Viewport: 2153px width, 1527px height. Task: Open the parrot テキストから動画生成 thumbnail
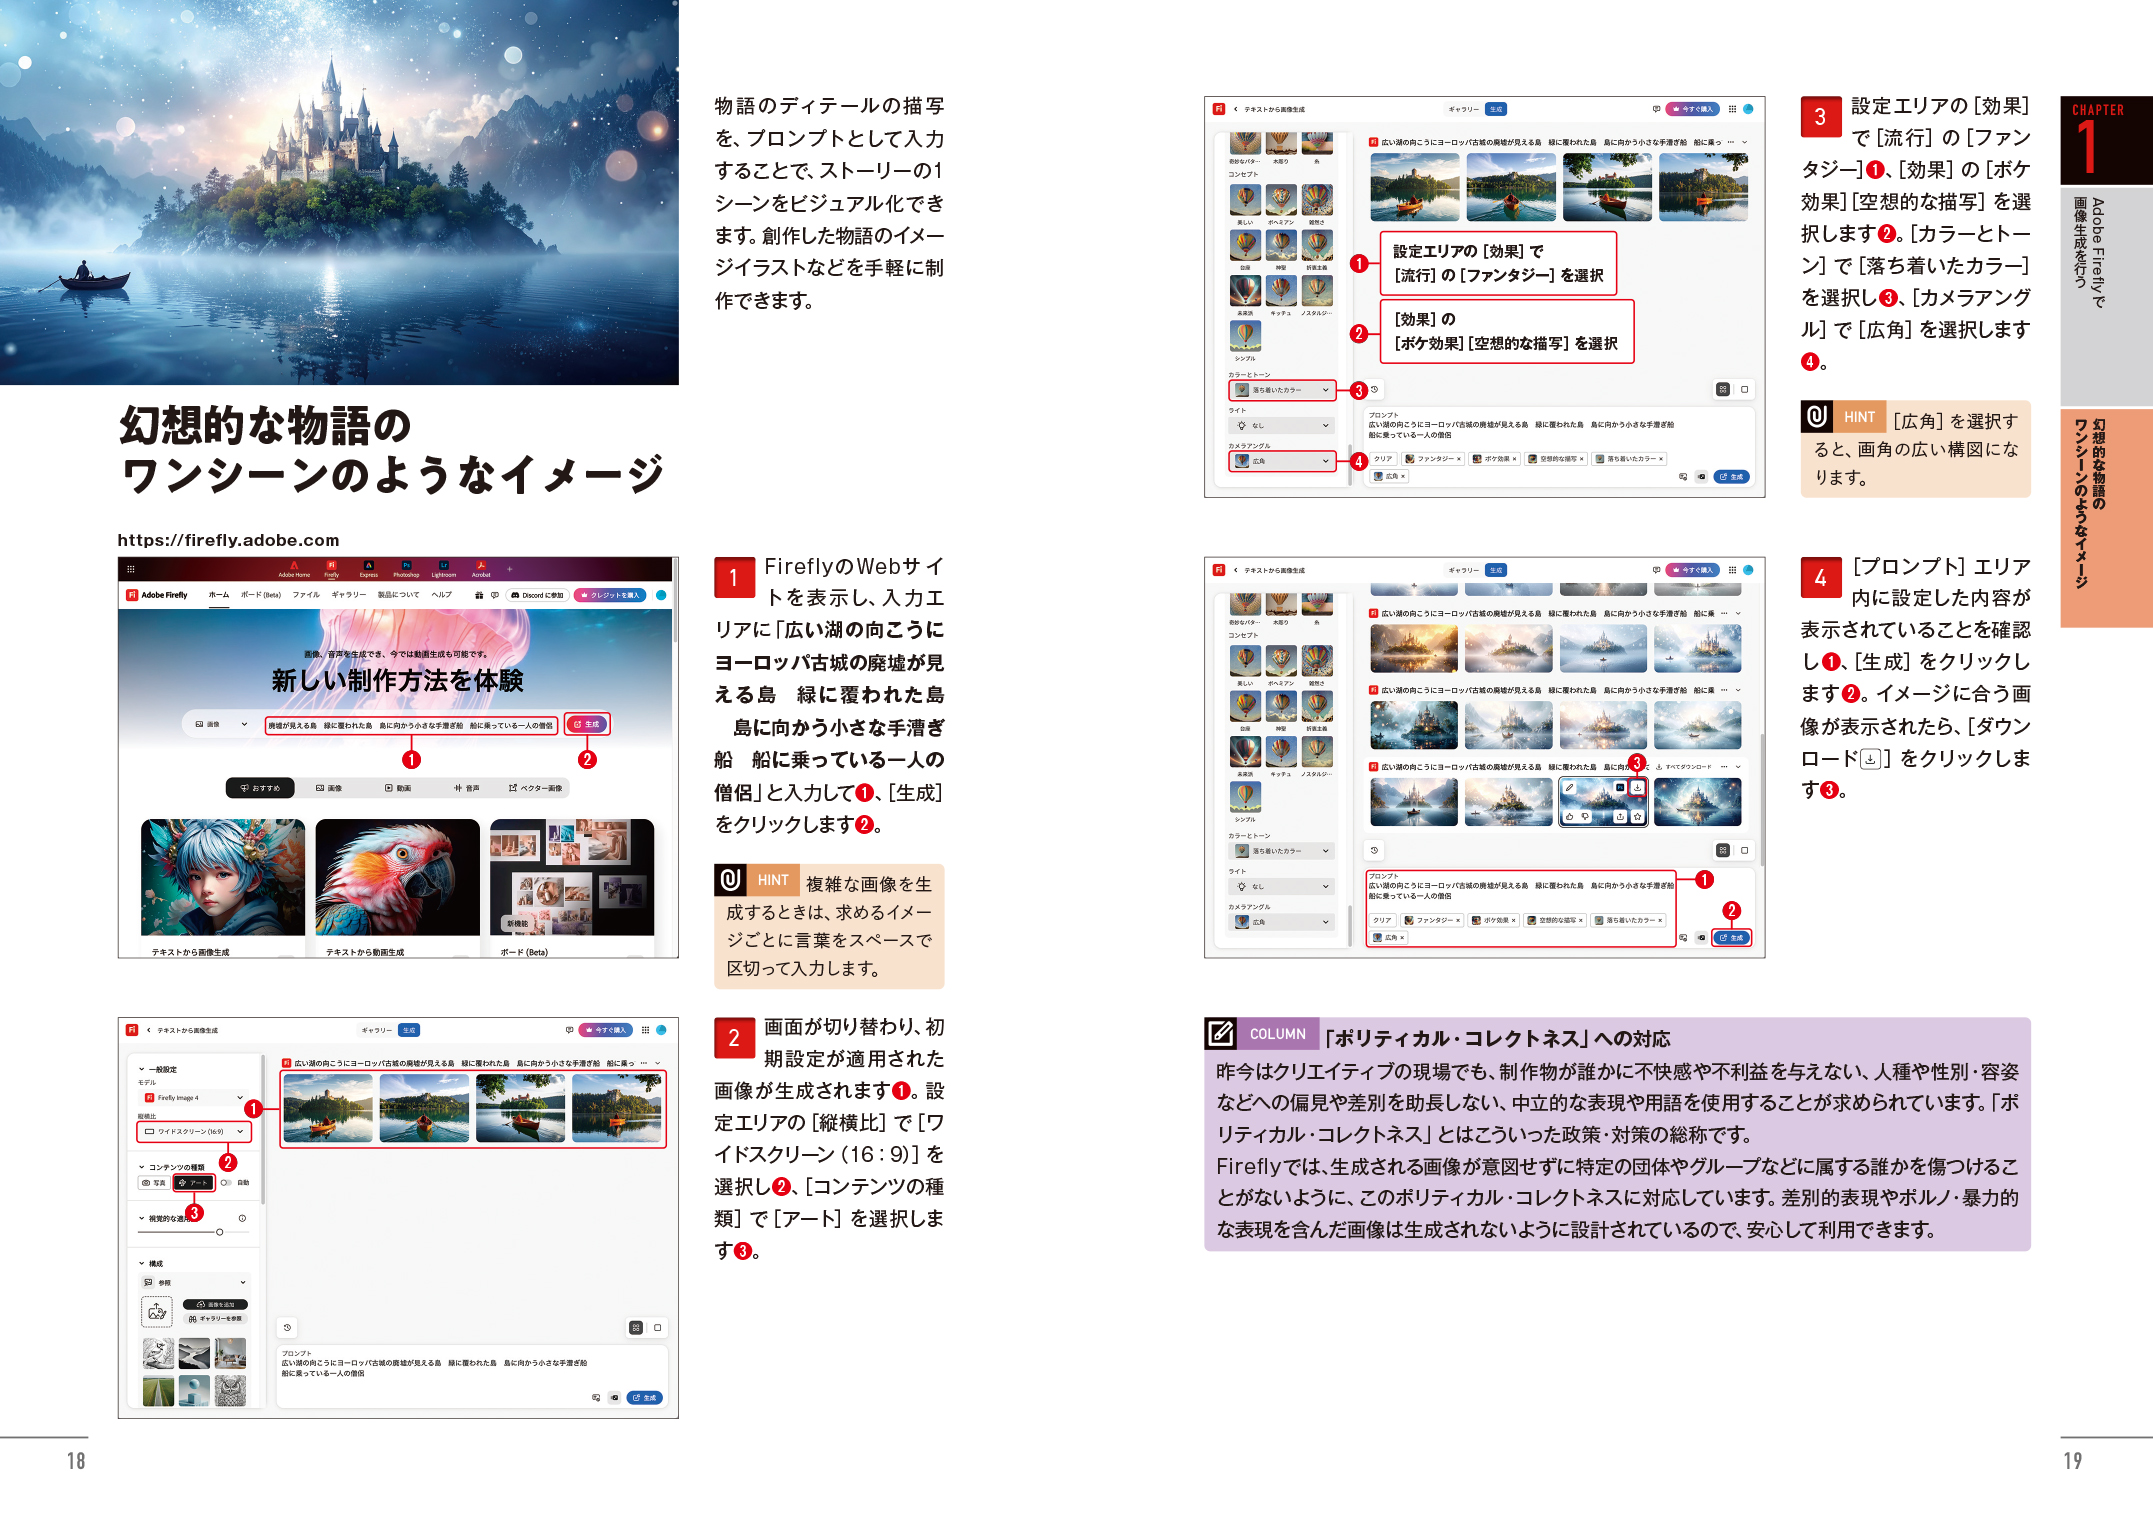pyautogui.click(x=397, y=878)
